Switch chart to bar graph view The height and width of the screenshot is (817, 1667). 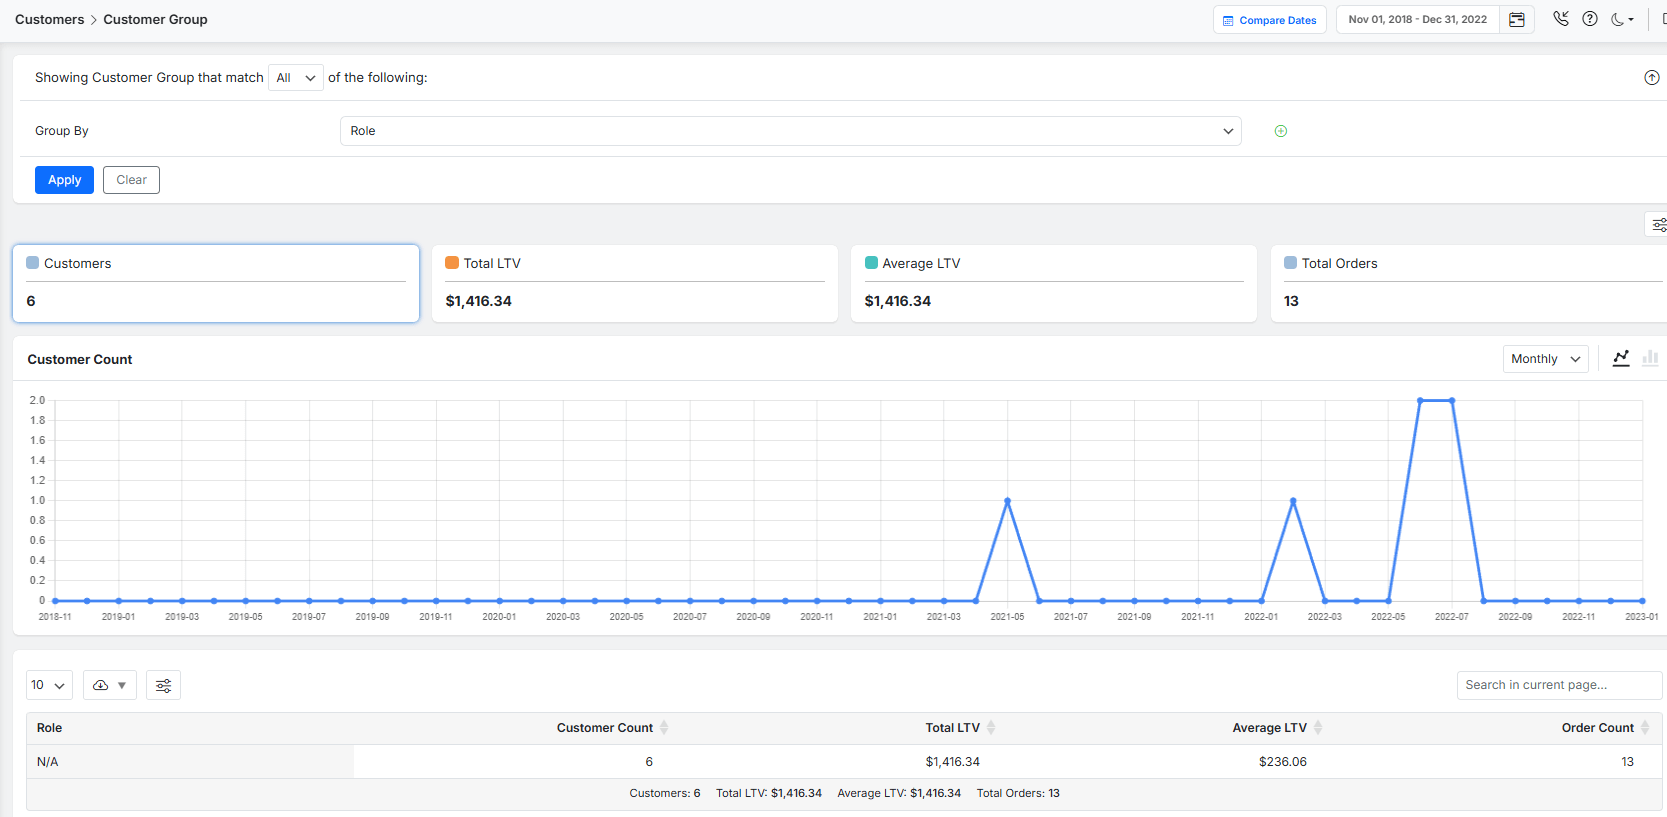(x=1650, y=358)
